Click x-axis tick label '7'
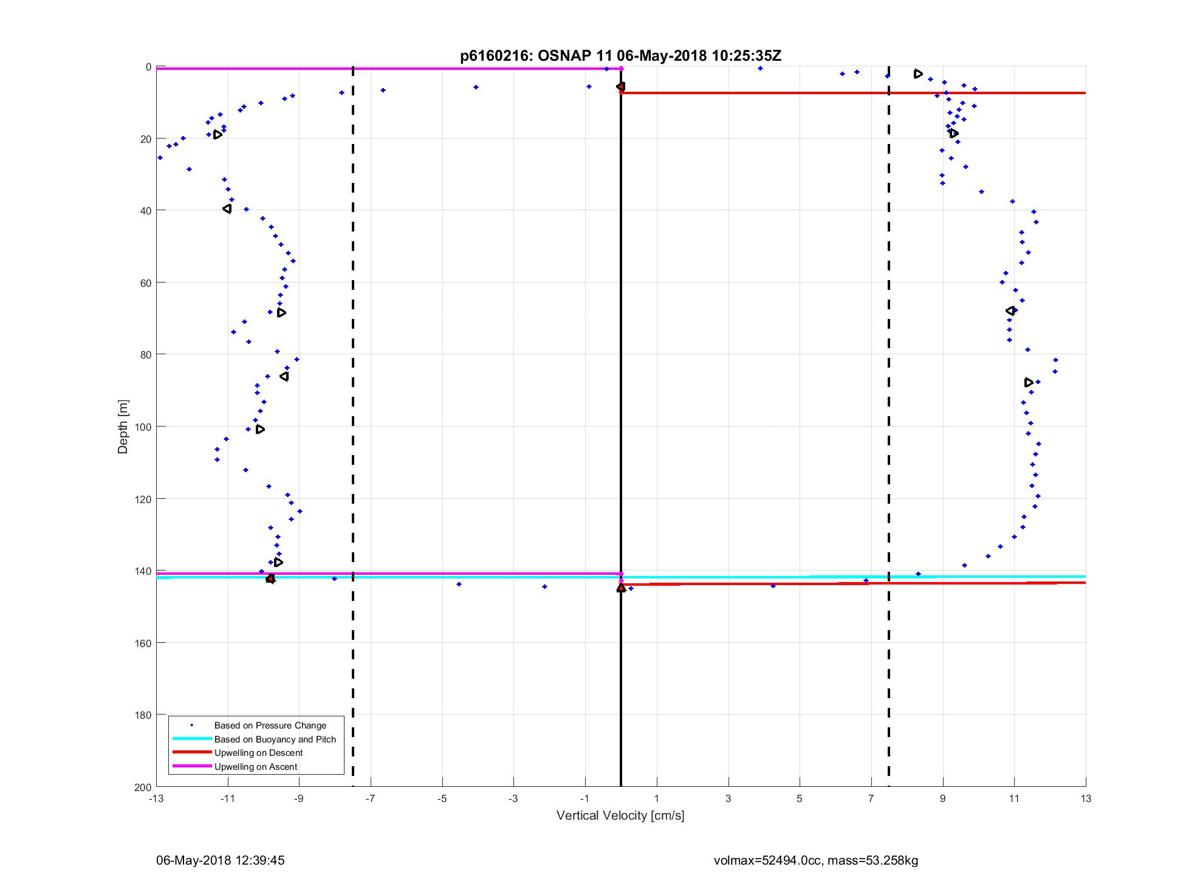This screenshot has height=885, width=1200. coord(871,798)
